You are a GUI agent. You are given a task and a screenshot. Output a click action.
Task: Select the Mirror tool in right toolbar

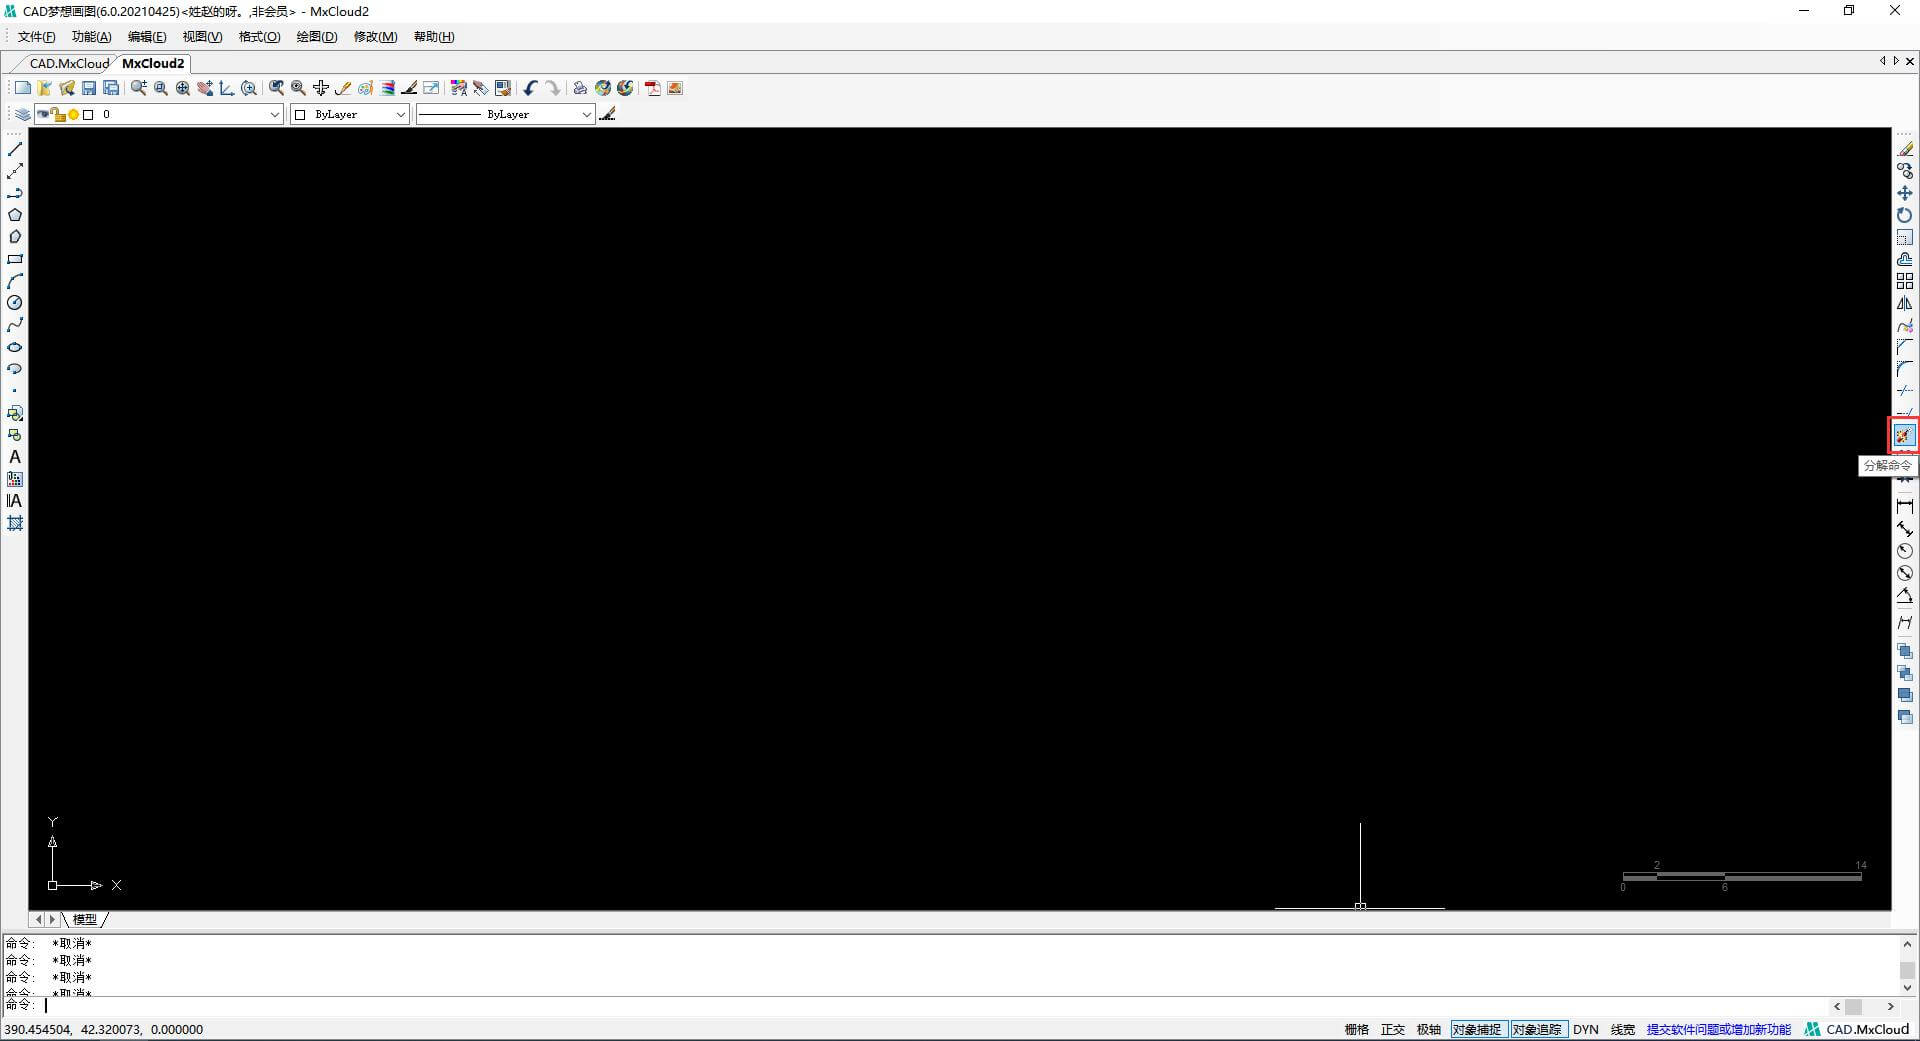click(1905, 303)
